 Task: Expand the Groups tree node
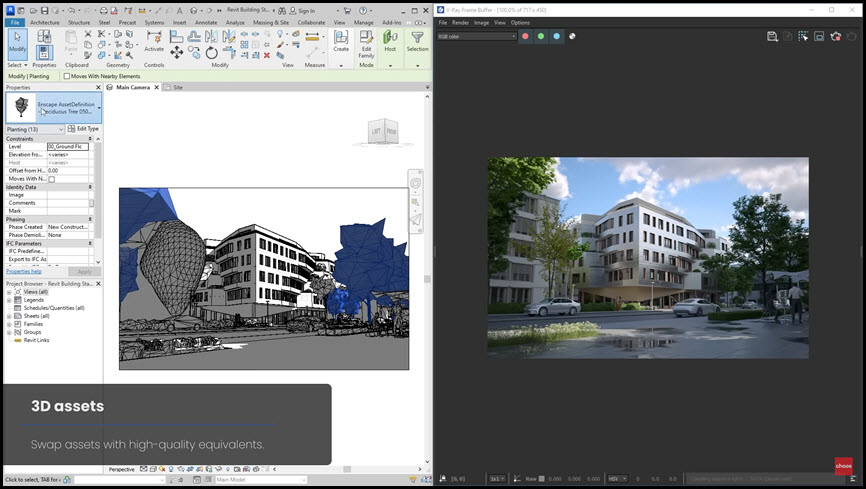[x=9, y=332]
